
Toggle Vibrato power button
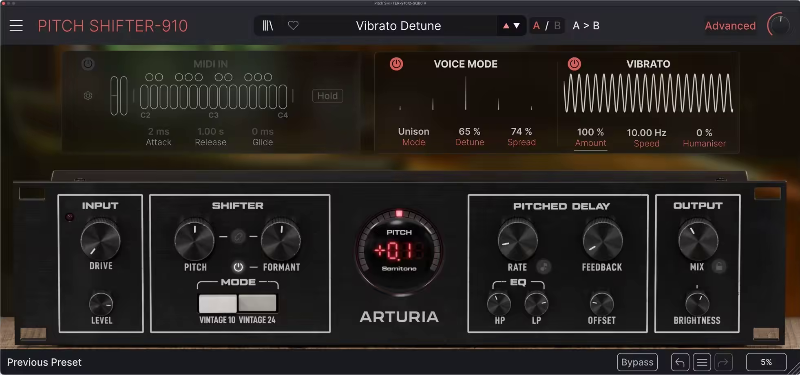(x=574, y=64)
